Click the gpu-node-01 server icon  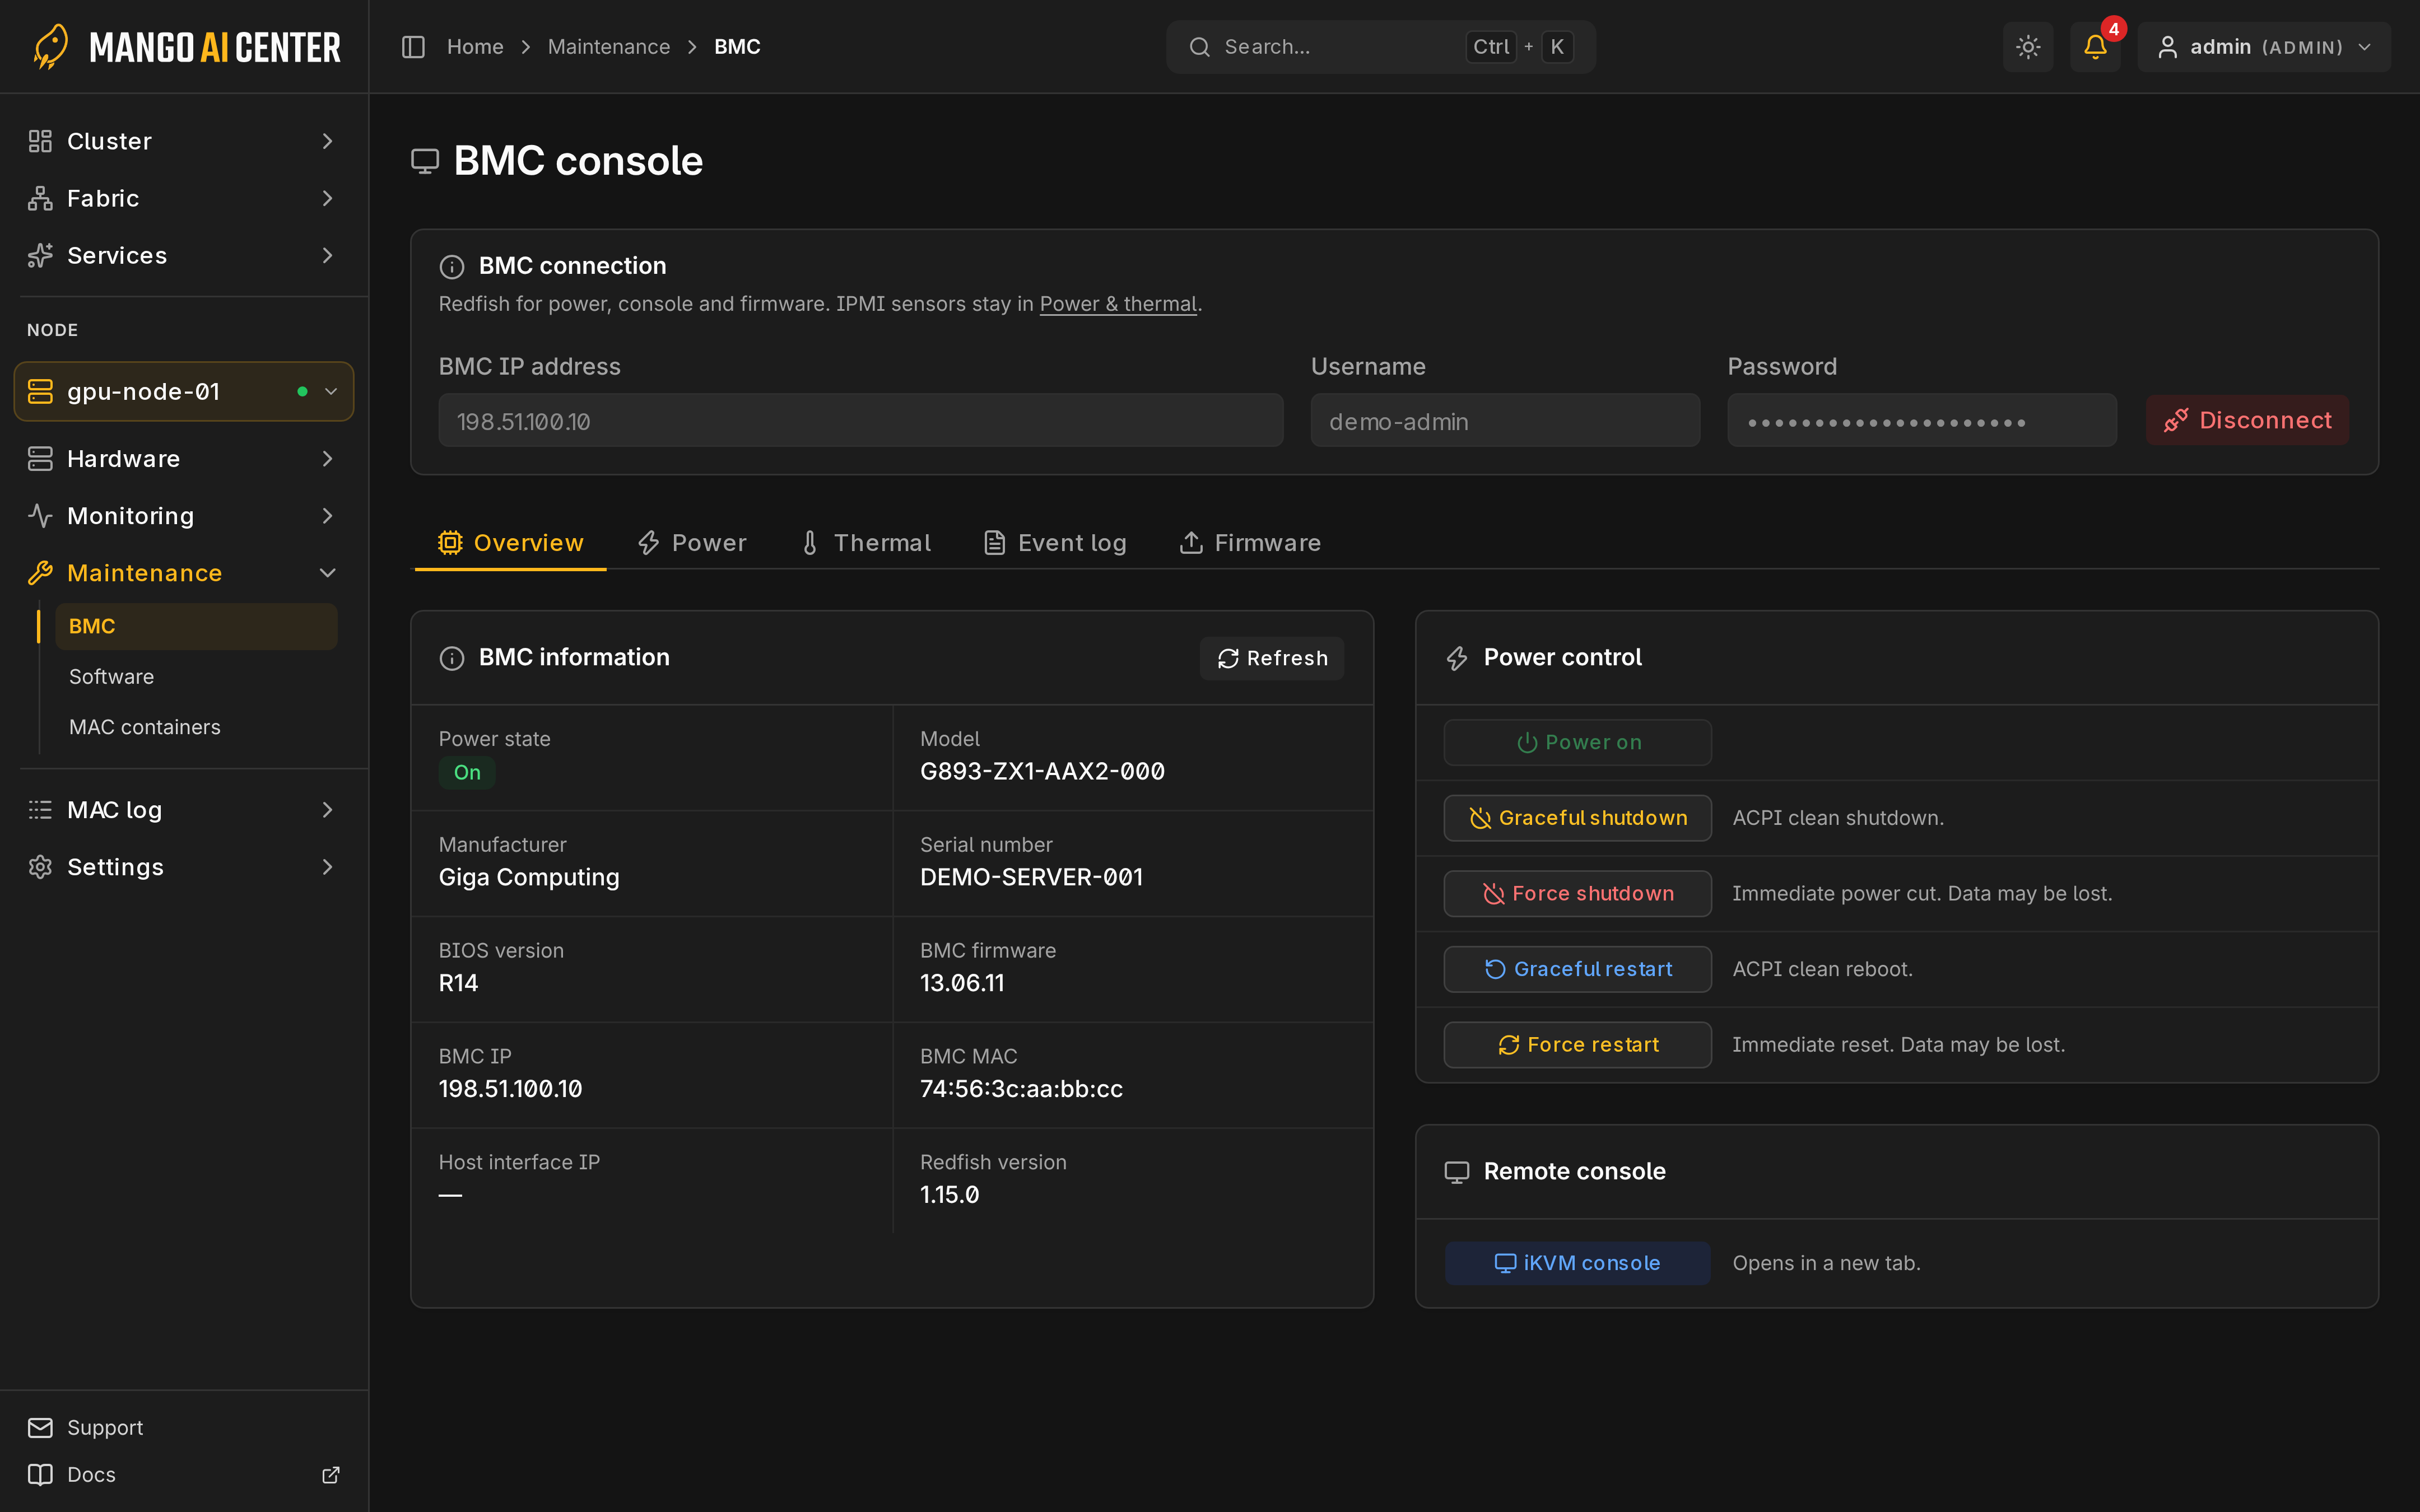point(40,391)
